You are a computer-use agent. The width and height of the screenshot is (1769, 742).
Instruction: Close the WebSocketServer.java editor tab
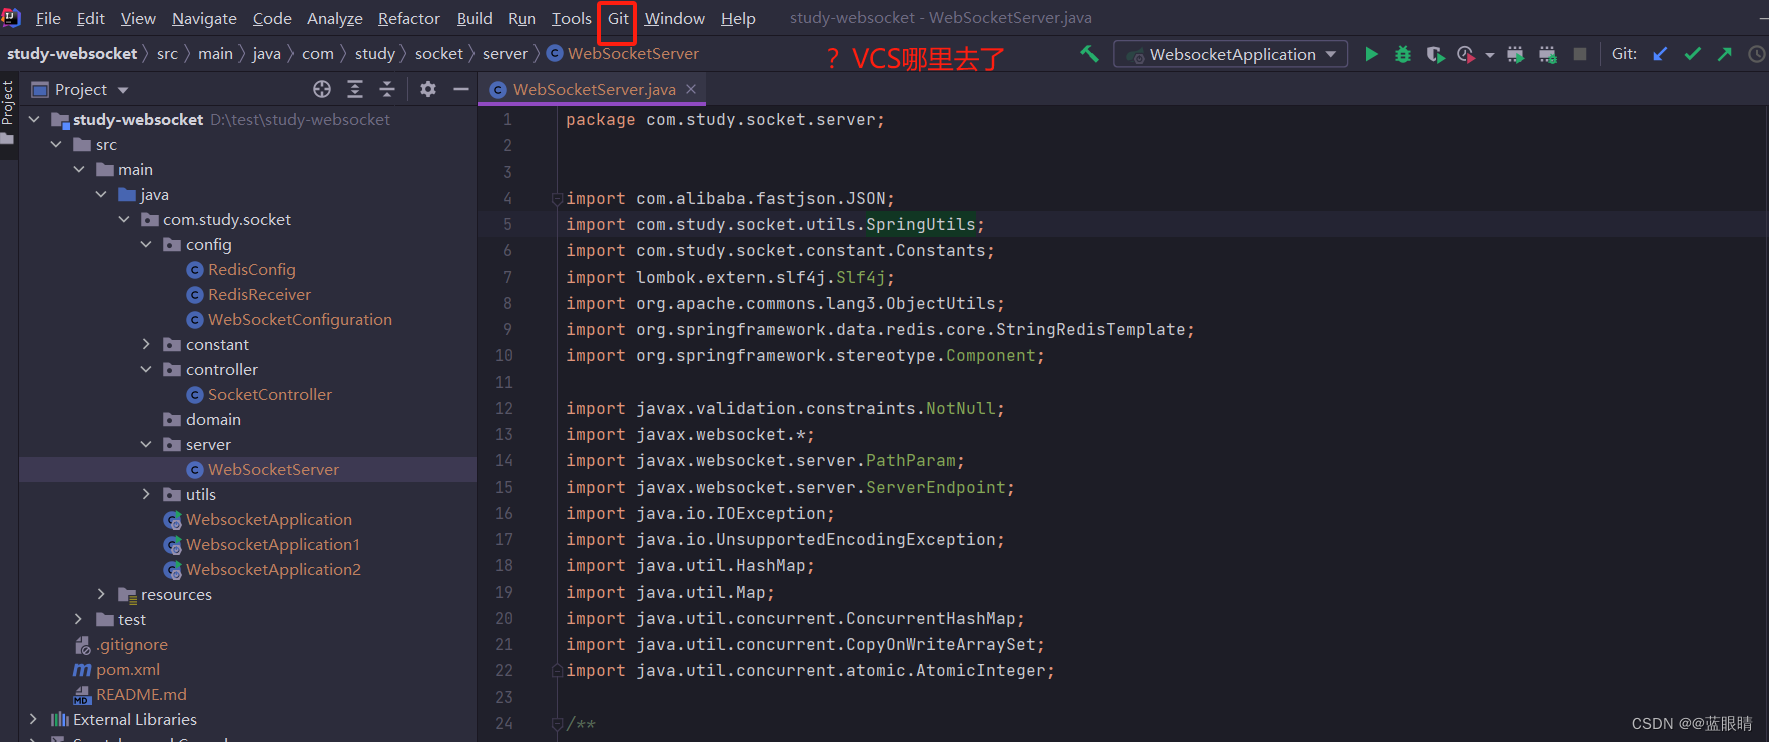(x=691, y=89)
